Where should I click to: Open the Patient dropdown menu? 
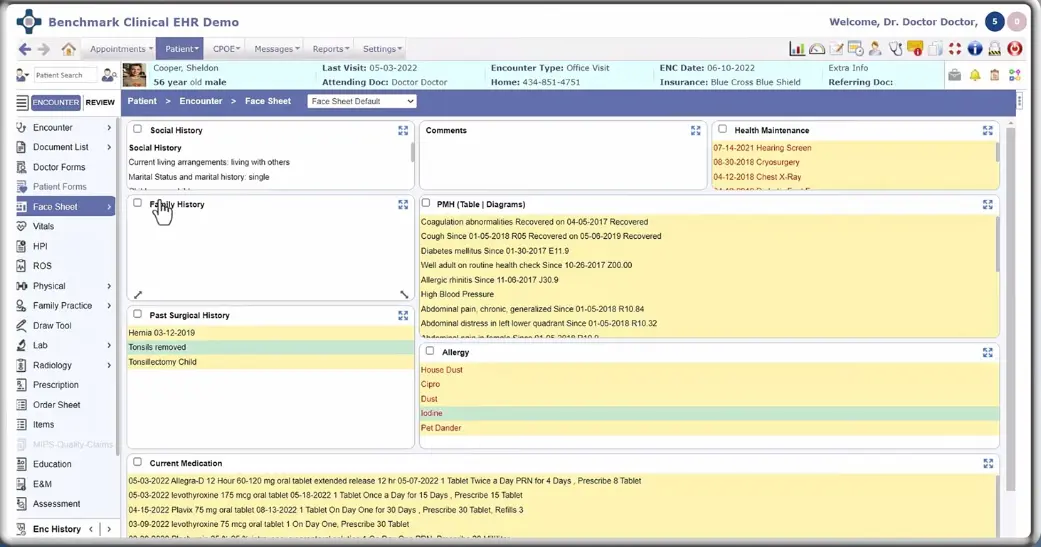181,48
